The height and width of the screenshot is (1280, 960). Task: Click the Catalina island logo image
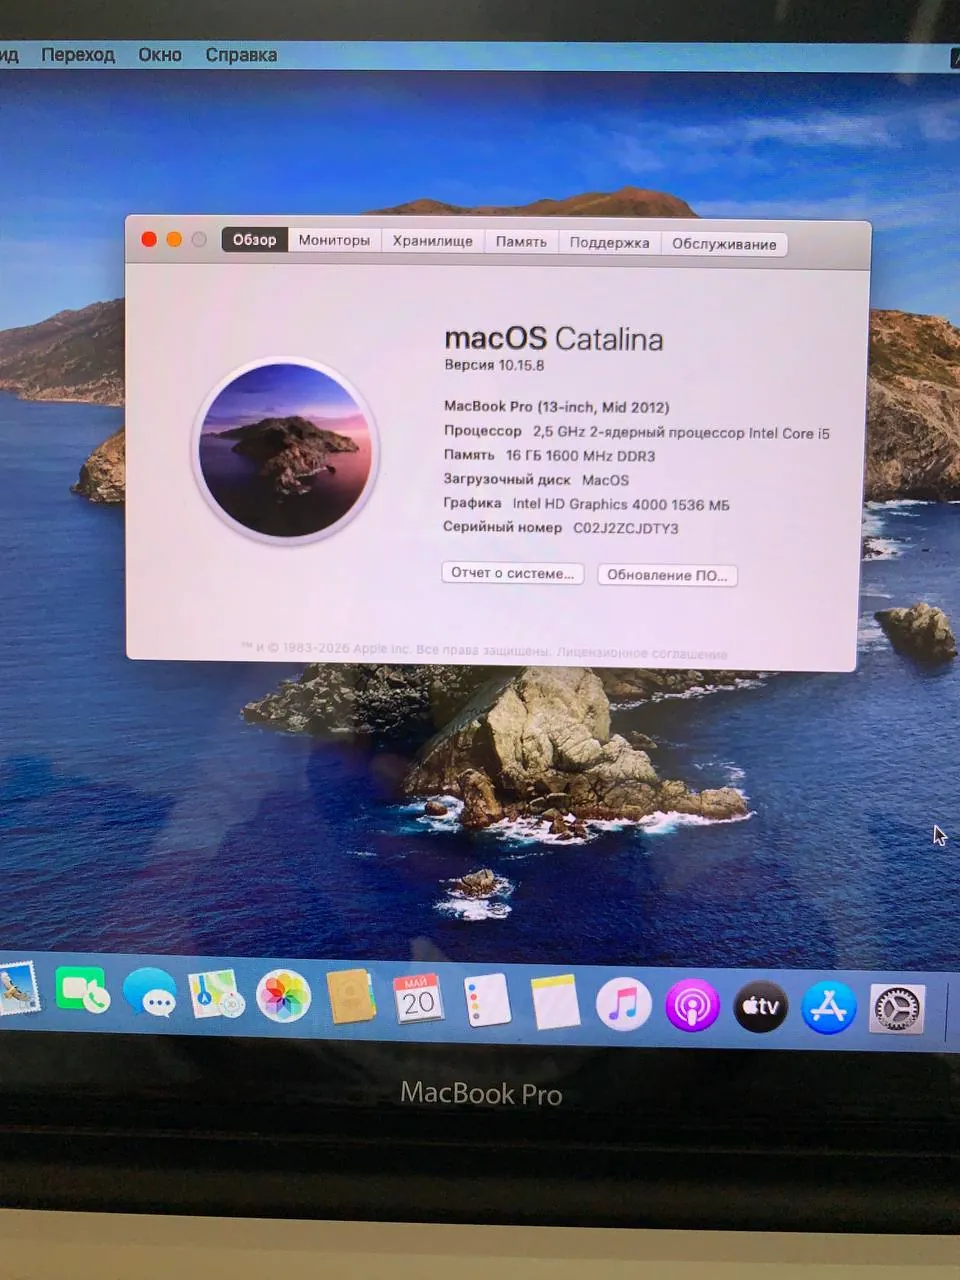pos(285,449)
